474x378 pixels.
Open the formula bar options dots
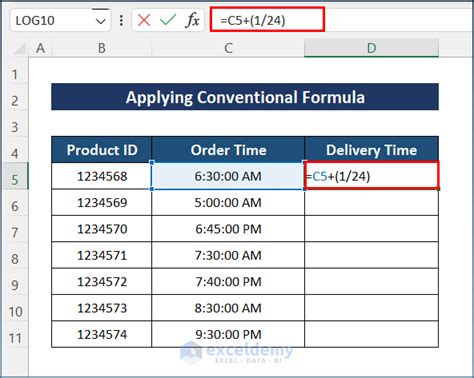(x=121, y=20)
